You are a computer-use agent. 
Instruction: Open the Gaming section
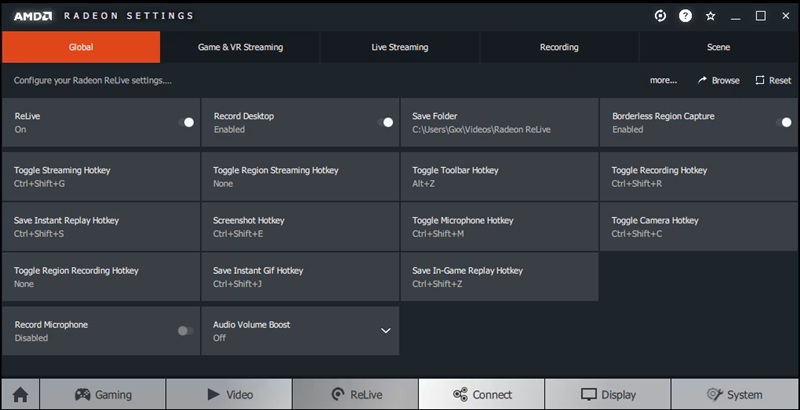pos(103,394)
